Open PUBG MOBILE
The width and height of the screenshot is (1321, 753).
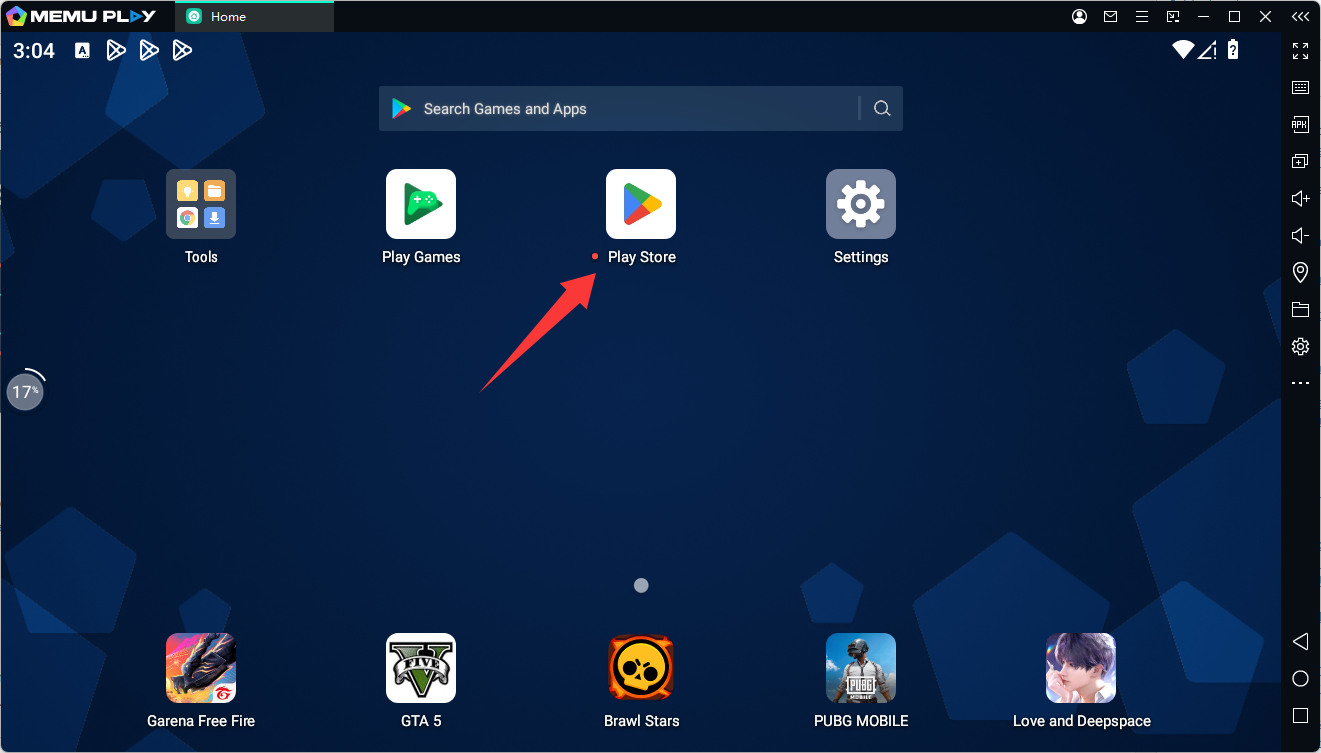860,668
